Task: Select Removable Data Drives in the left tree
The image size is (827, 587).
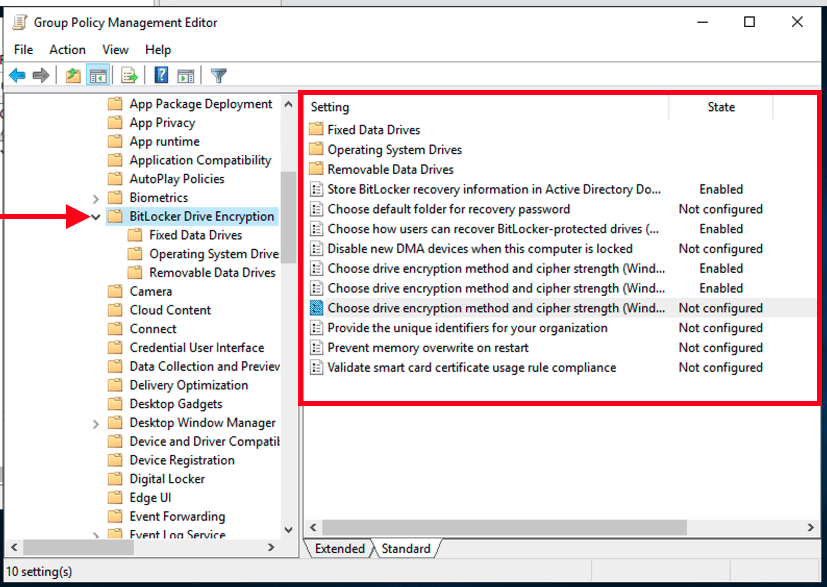Action: tap(212, 273)
